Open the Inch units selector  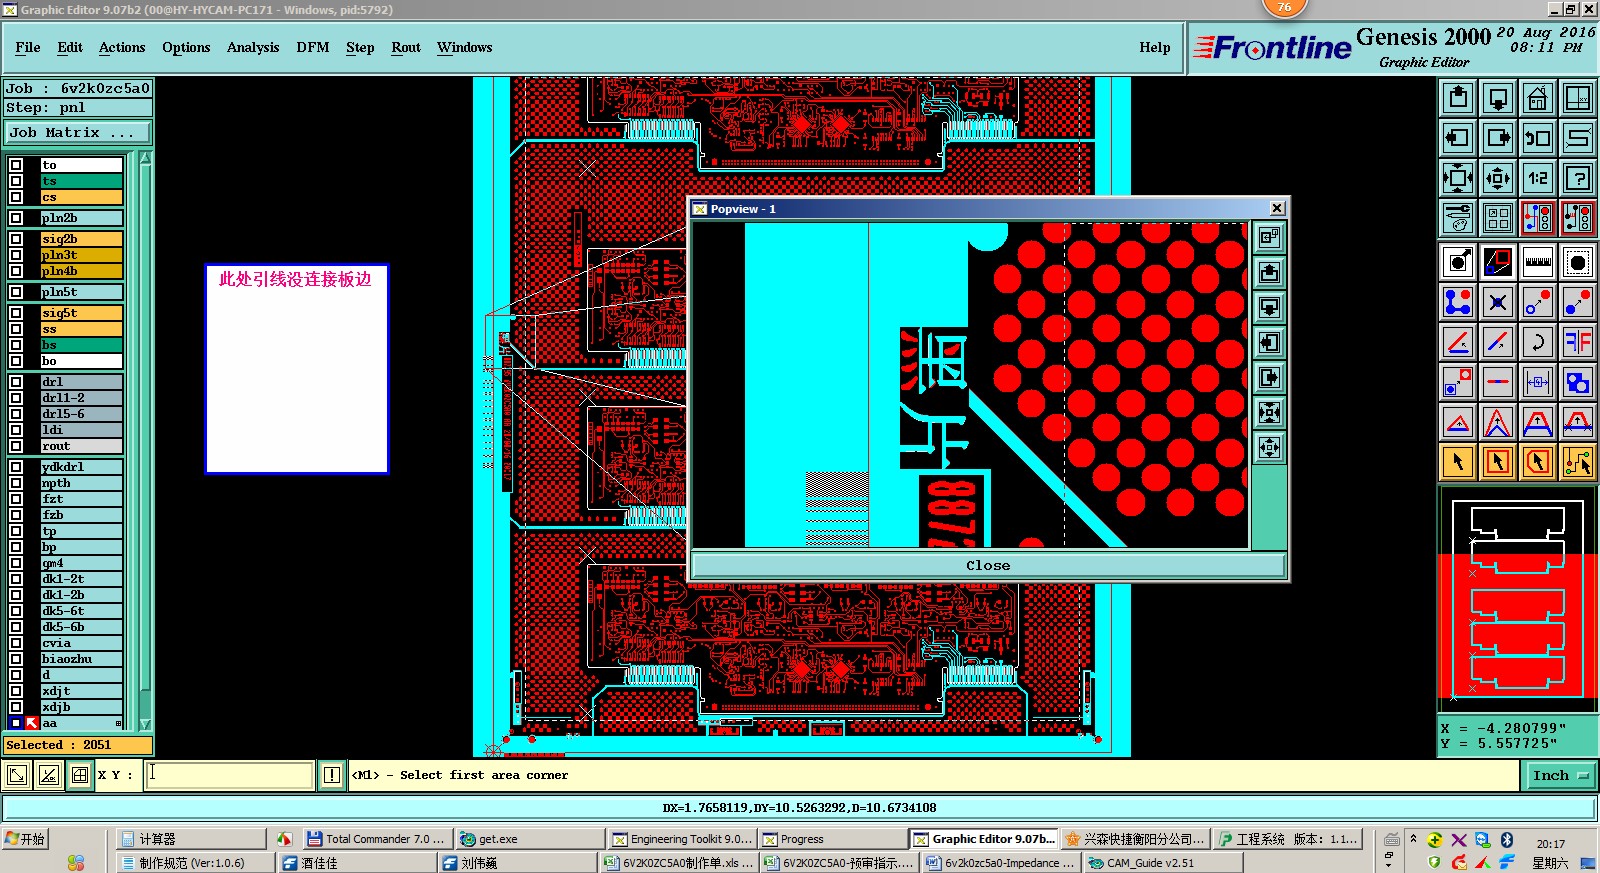[x=1559, y=775]
